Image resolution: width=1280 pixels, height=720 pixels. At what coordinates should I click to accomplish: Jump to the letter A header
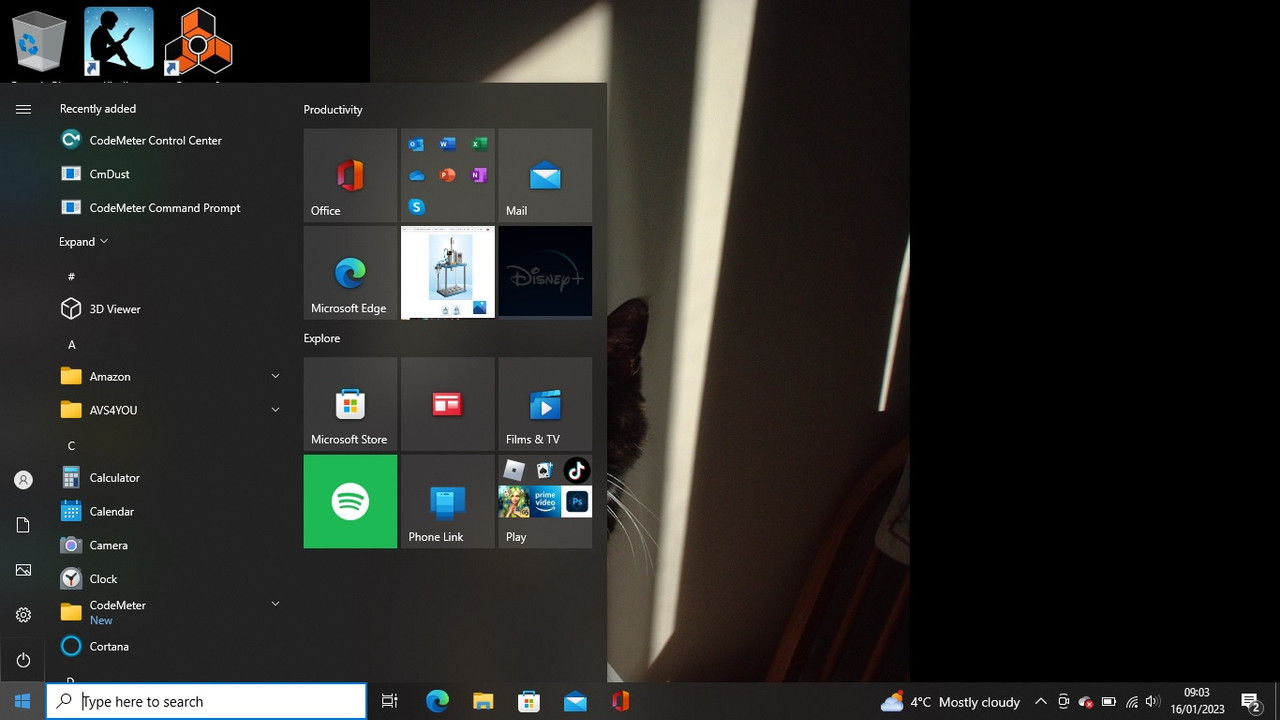pos(71,344)
